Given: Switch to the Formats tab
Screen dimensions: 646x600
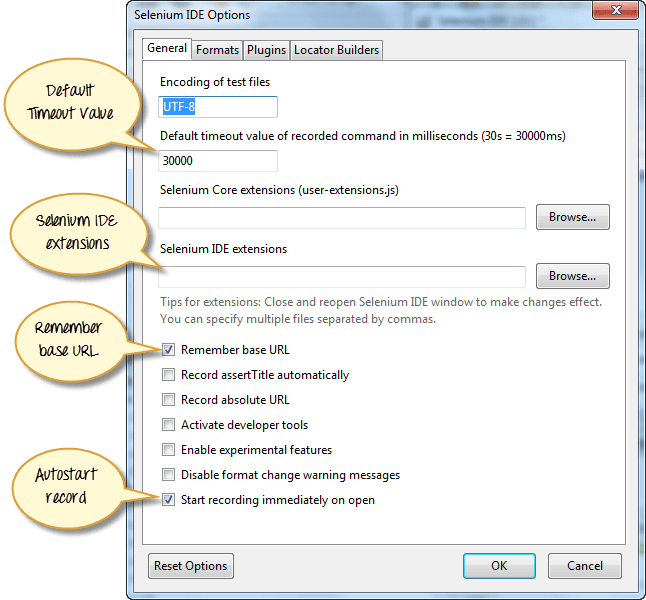Looking at the screenshot, I should (x=217, y=50).
